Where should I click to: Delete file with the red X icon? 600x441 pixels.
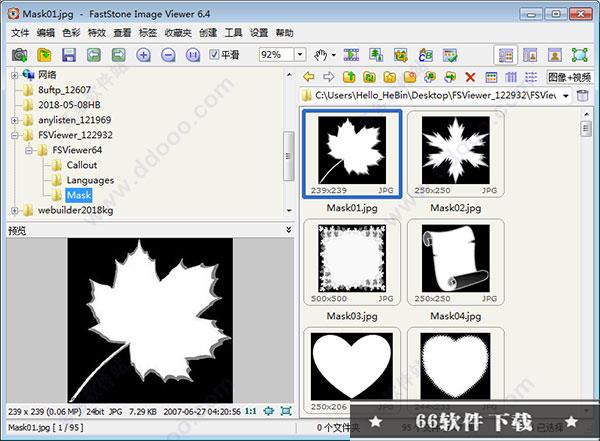tap(470, 77)
